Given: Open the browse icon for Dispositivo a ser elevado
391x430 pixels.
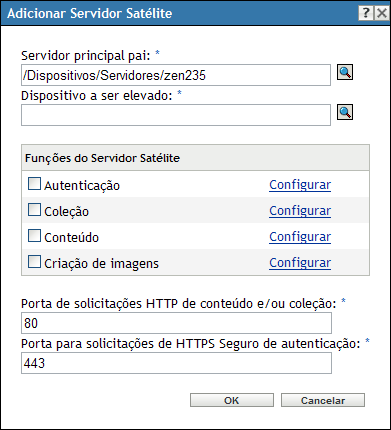Looking at the screenshot, I should 345,112.
